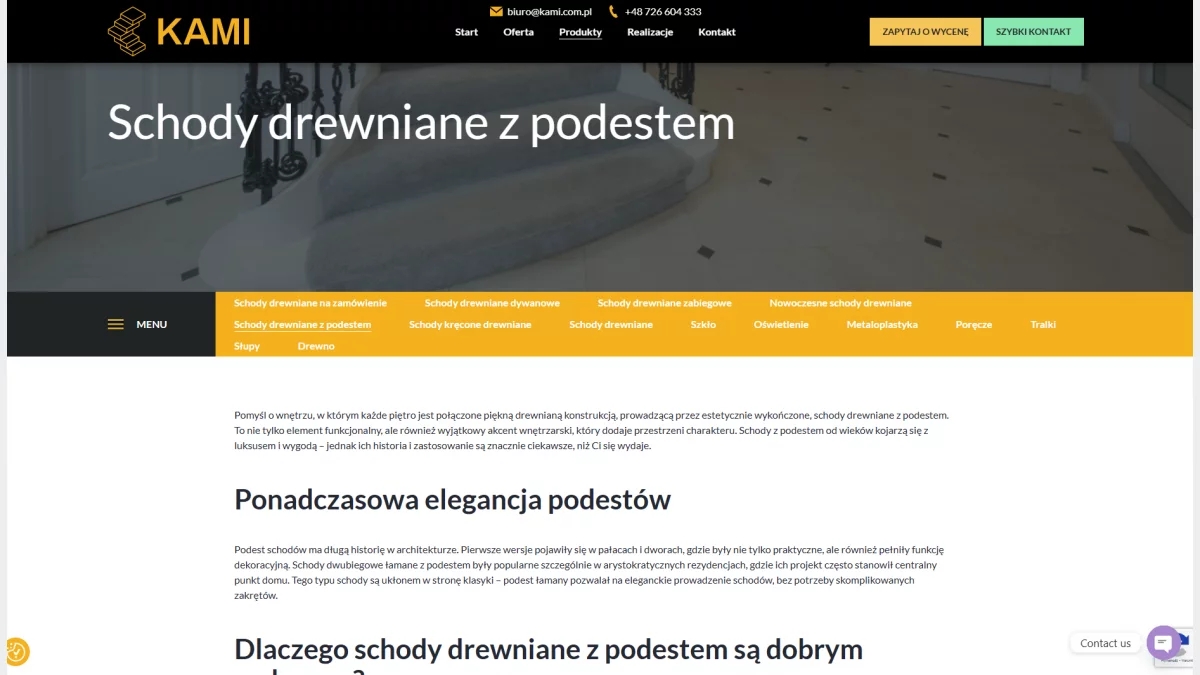This screenshot has width=1200, height=675.
Task: Go to Schody drewniane zabiegowe
Action: coord(665,303)
